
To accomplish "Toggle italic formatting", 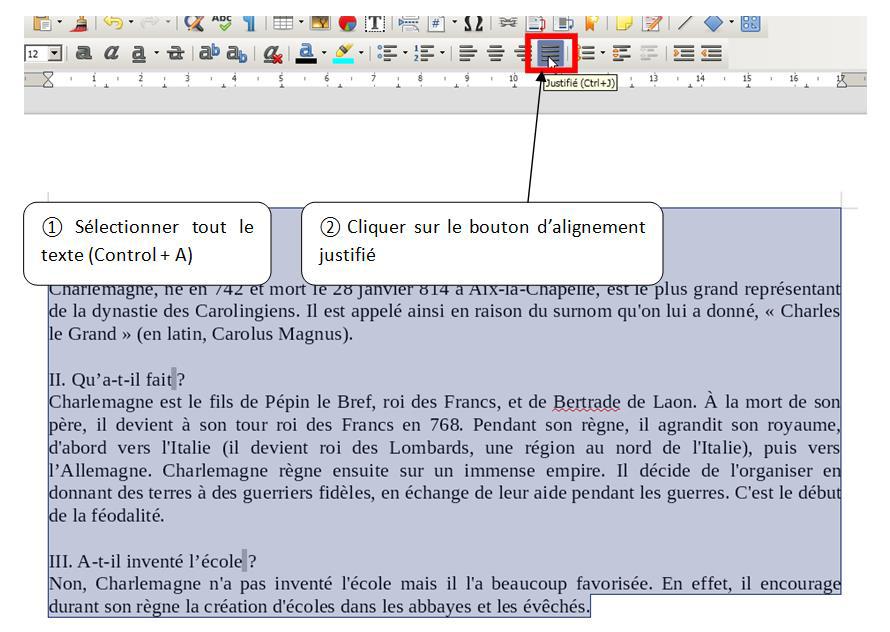I will pos(113,54).
